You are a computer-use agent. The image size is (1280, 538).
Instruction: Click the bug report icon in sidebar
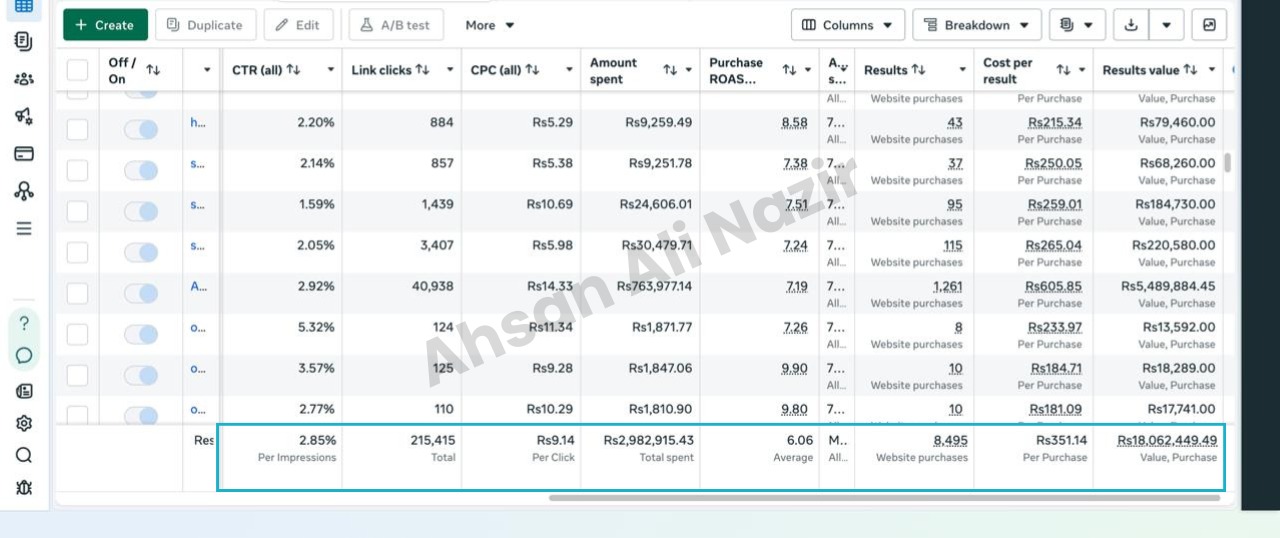[x=24, y=487]
